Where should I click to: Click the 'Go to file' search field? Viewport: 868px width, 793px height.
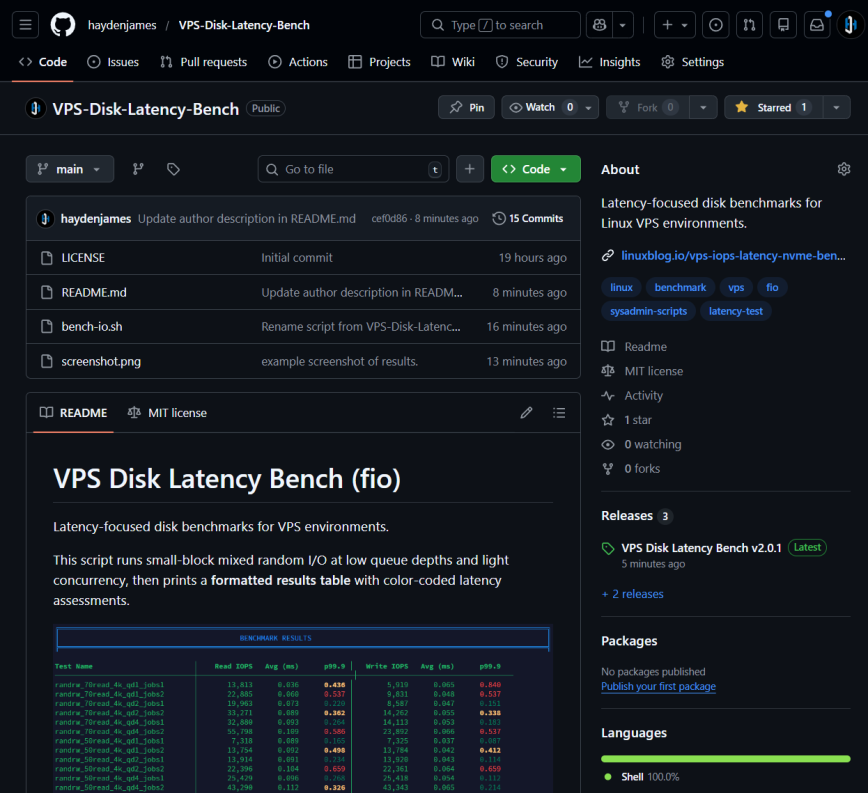coord(352,169)
